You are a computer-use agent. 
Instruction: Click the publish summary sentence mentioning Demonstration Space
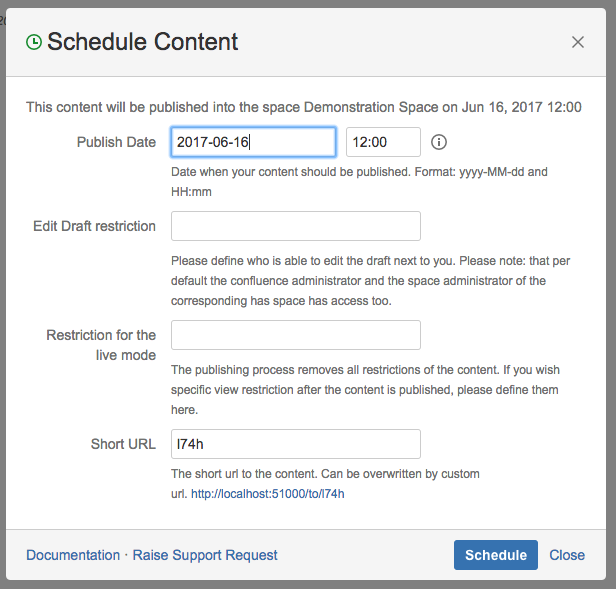coord(304,106)
